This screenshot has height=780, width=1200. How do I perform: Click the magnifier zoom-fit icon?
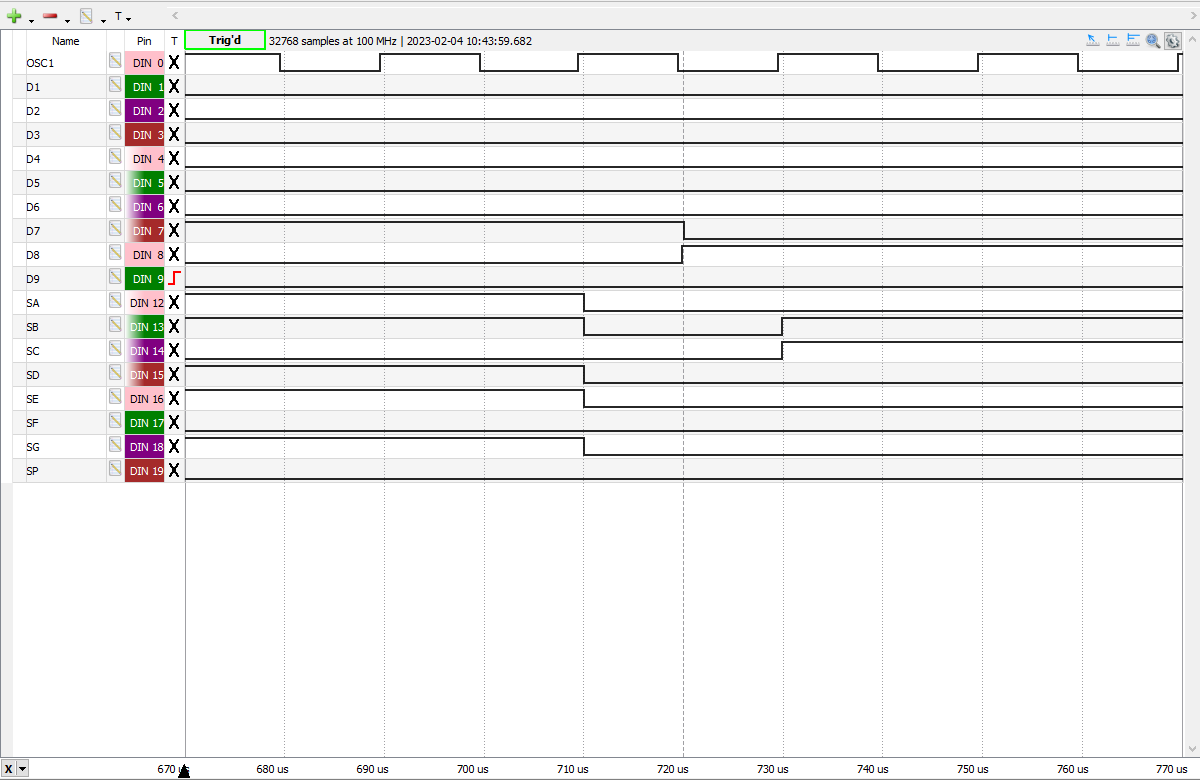(x=1153, y=41)
